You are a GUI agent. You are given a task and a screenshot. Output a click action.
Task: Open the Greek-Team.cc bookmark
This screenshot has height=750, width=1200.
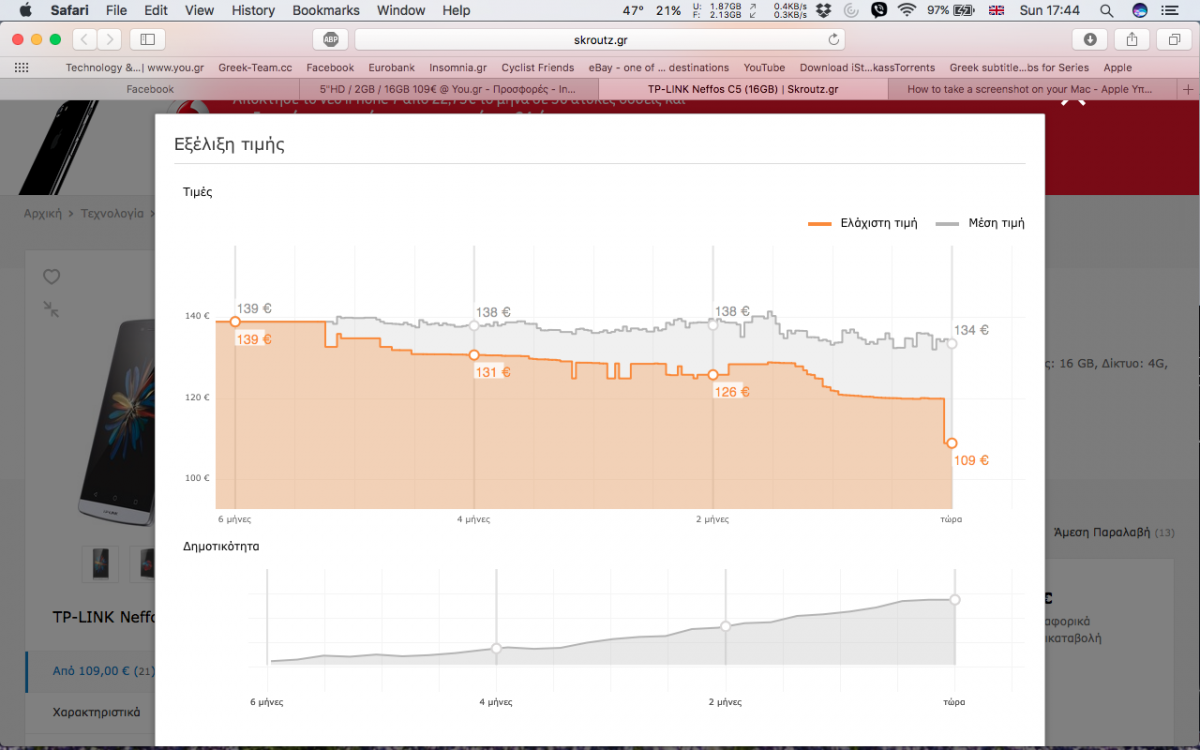(255, 68)
